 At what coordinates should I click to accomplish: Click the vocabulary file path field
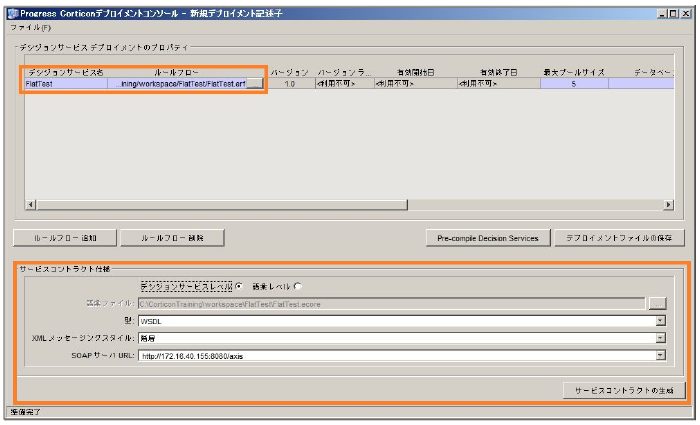click(x=392, y=304)
